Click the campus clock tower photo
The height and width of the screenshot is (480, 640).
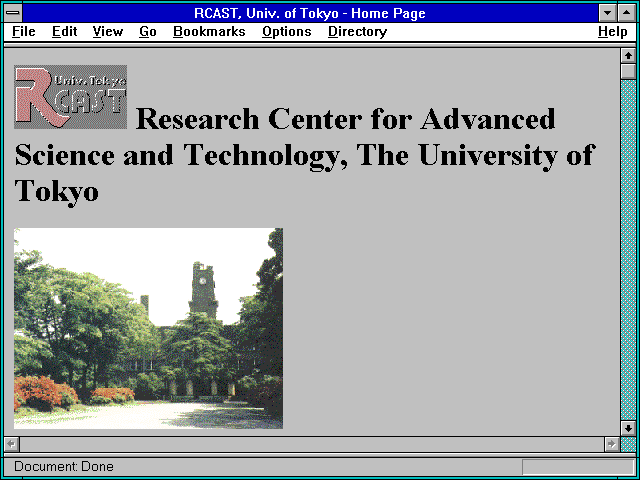[x=148, y=328]
